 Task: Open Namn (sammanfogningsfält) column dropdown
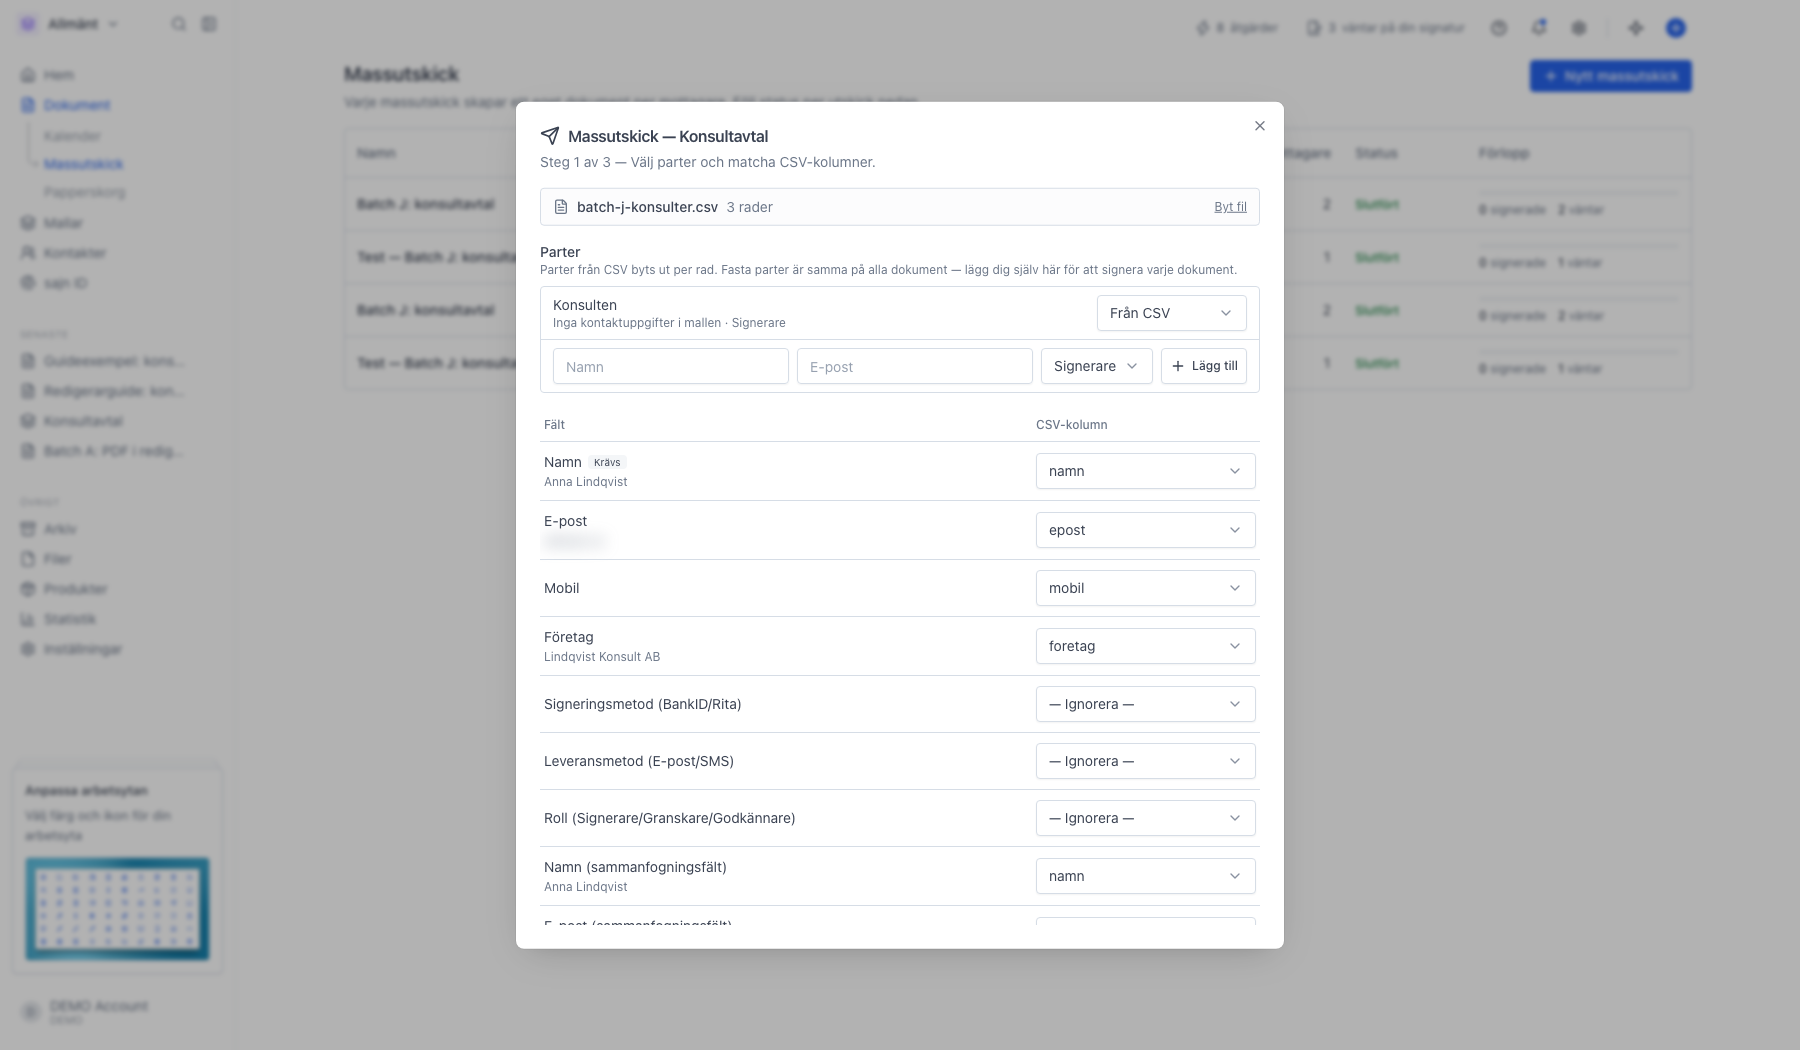pos(1146,876)
